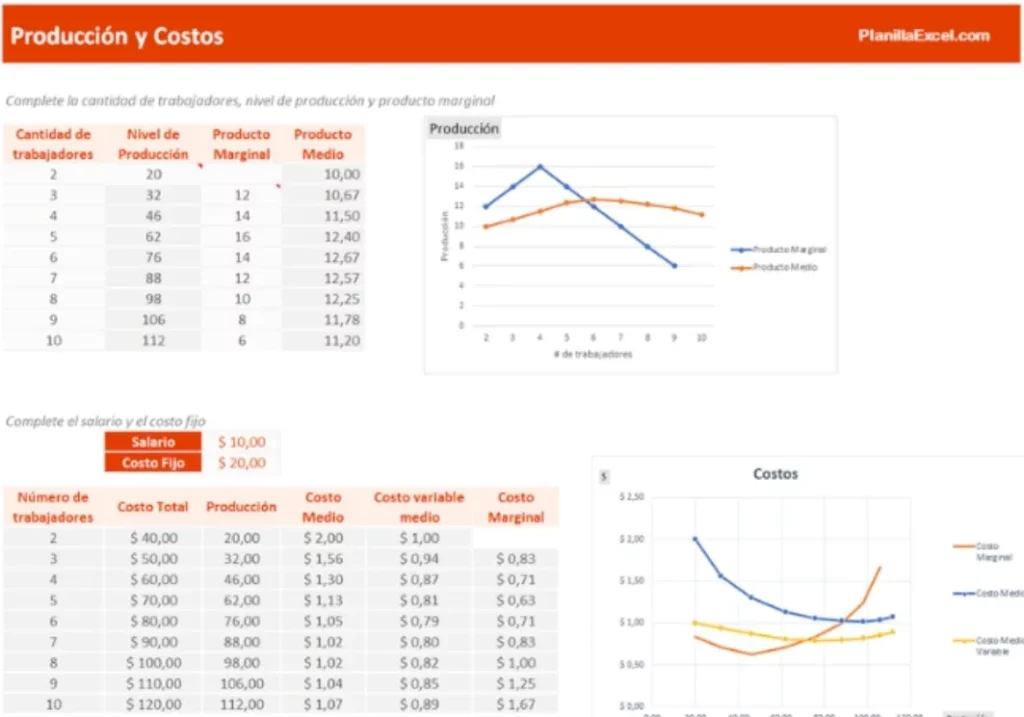Select Producto Medio cell 12,25
This screenshot has height=717, width=1024.
[x=323, y=299]
